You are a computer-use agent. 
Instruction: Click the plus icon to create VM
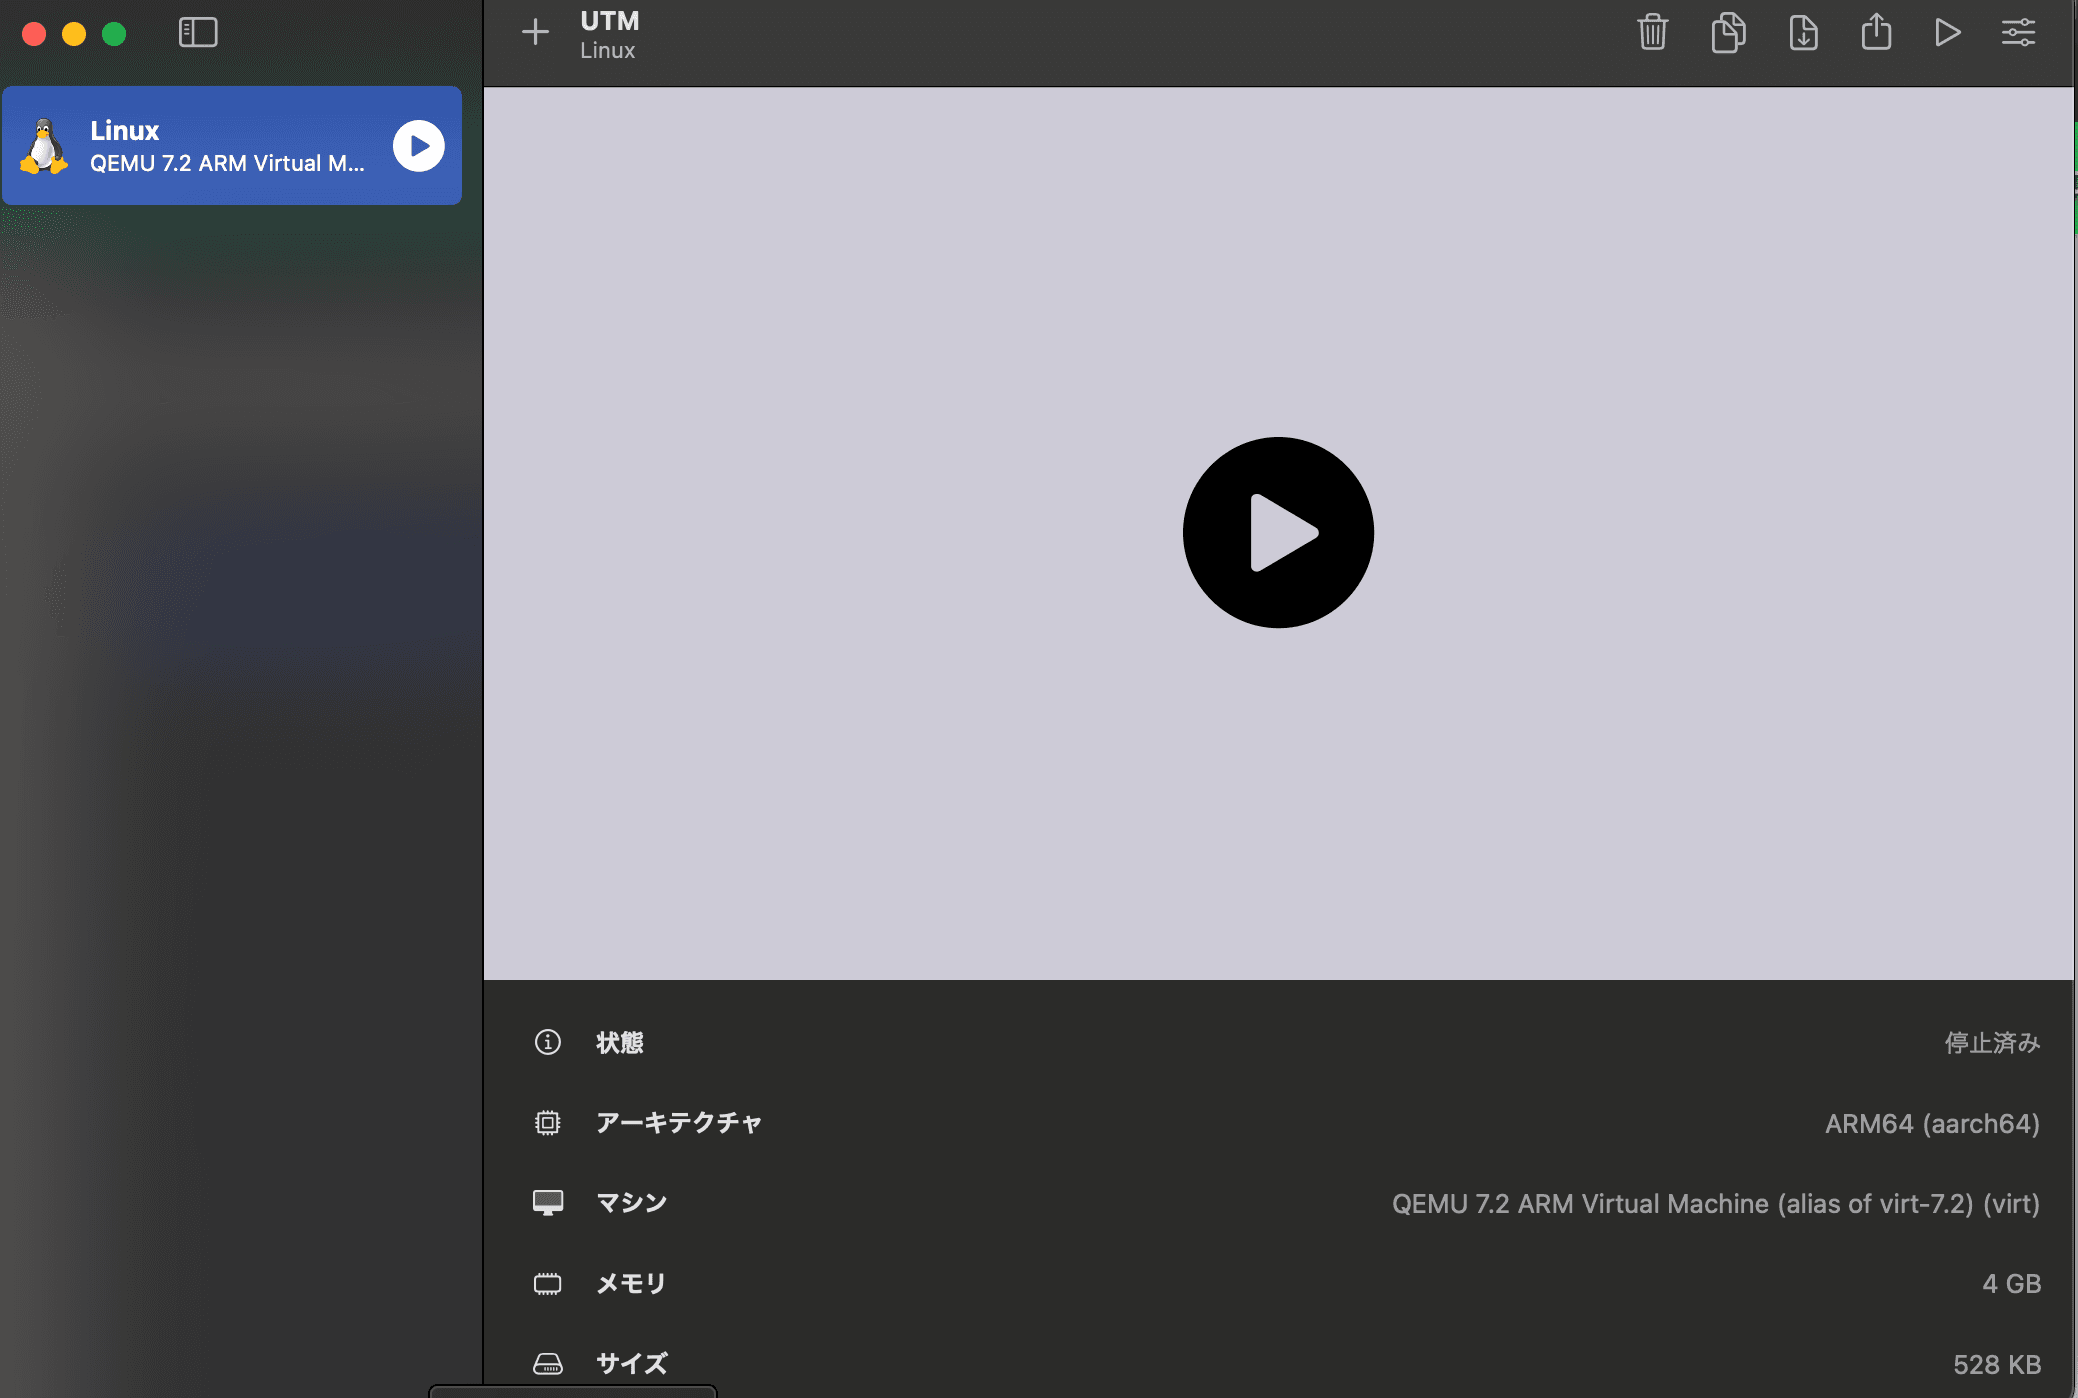click(535, 32)
